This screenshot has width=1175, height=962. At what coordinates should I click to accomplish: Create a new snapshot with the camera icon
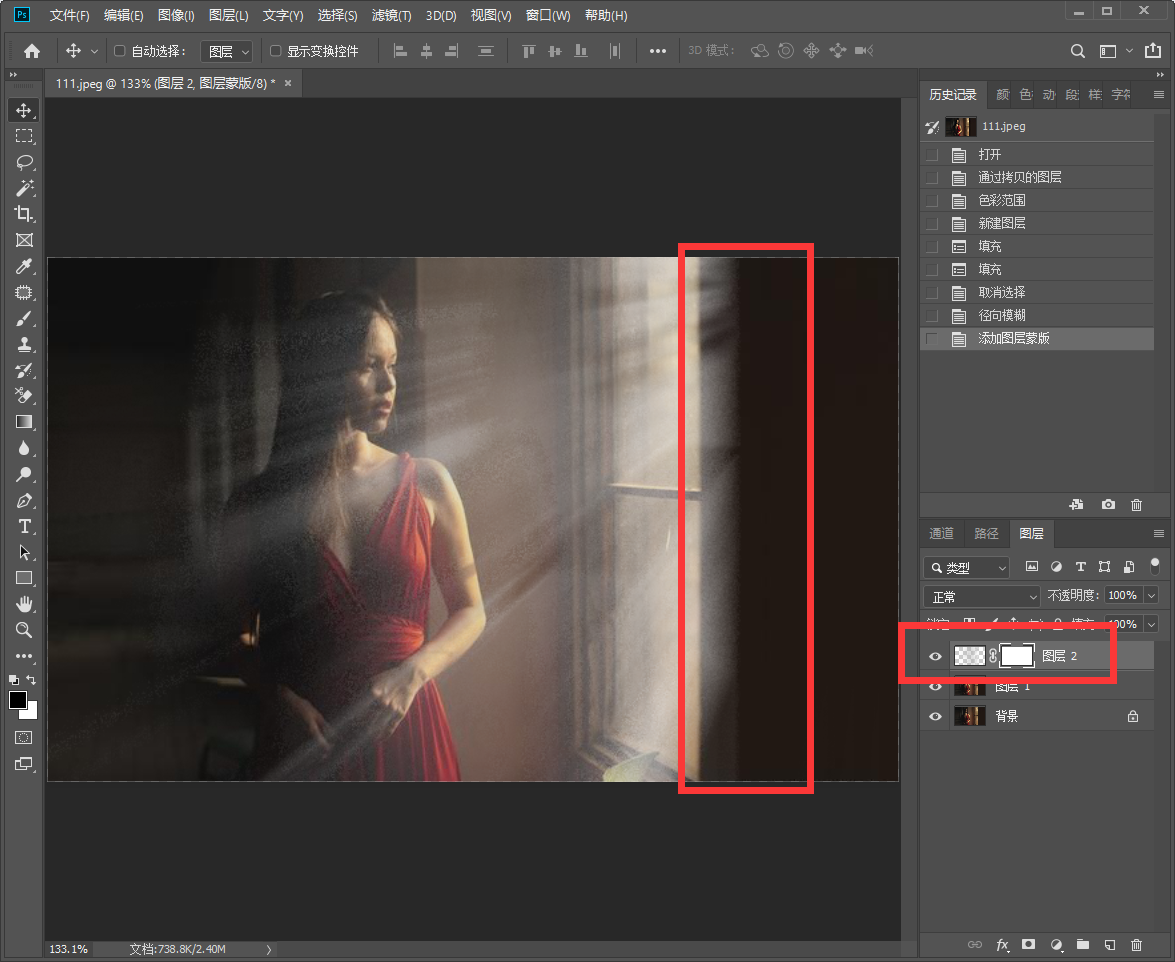[x=1108, y=505]
